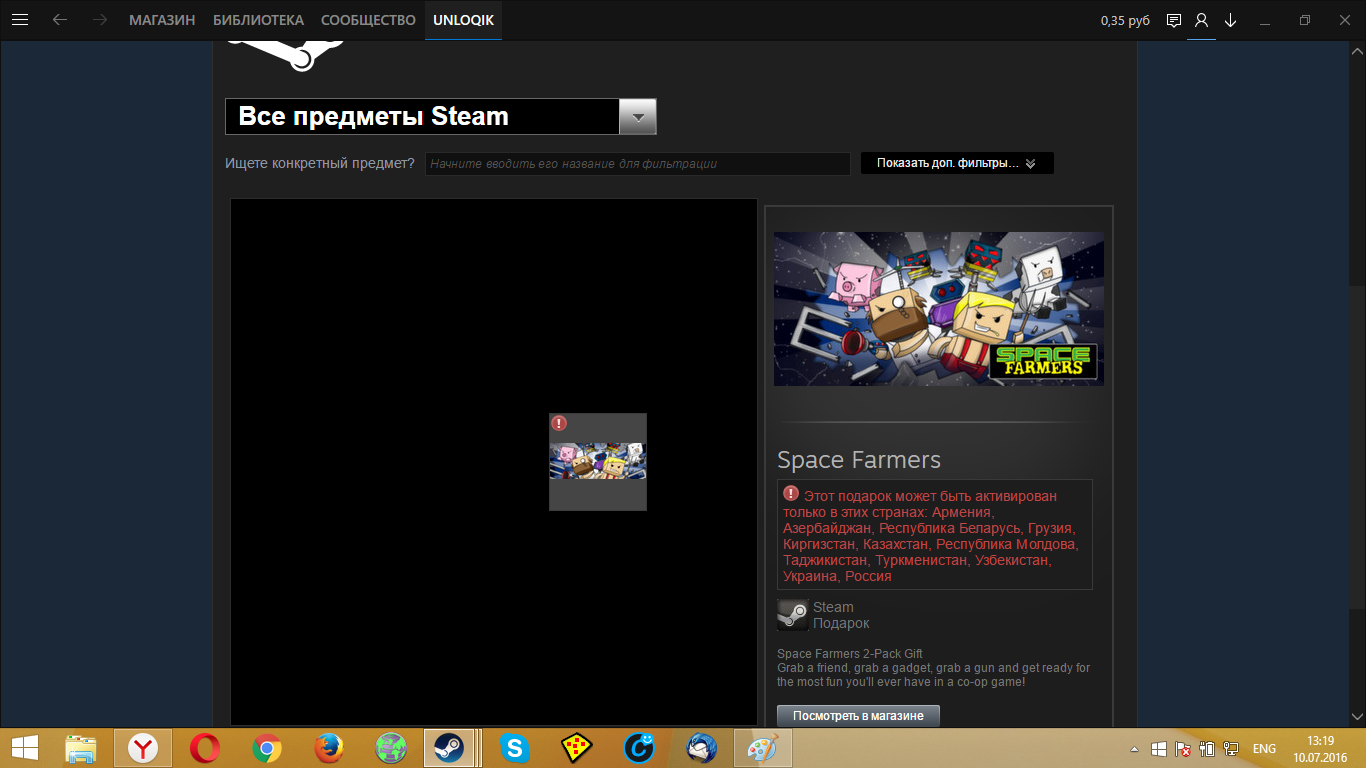This screenshot has width=1366, height=768.
Task: Open Thunderbird from taskbar
Action: pyautogui.click(x=701, y=748)
